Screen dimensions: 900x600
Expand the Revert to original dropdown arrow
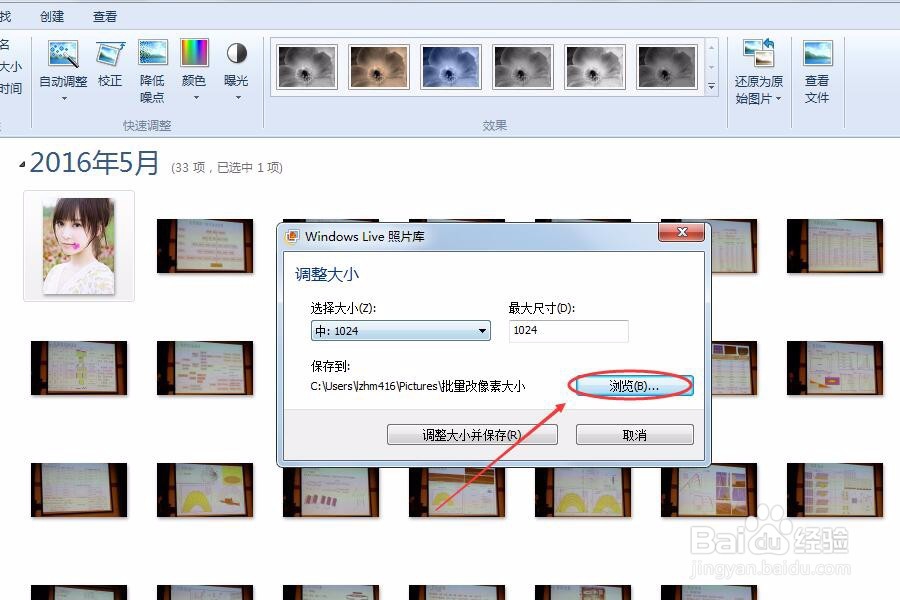tap(778, 99)
